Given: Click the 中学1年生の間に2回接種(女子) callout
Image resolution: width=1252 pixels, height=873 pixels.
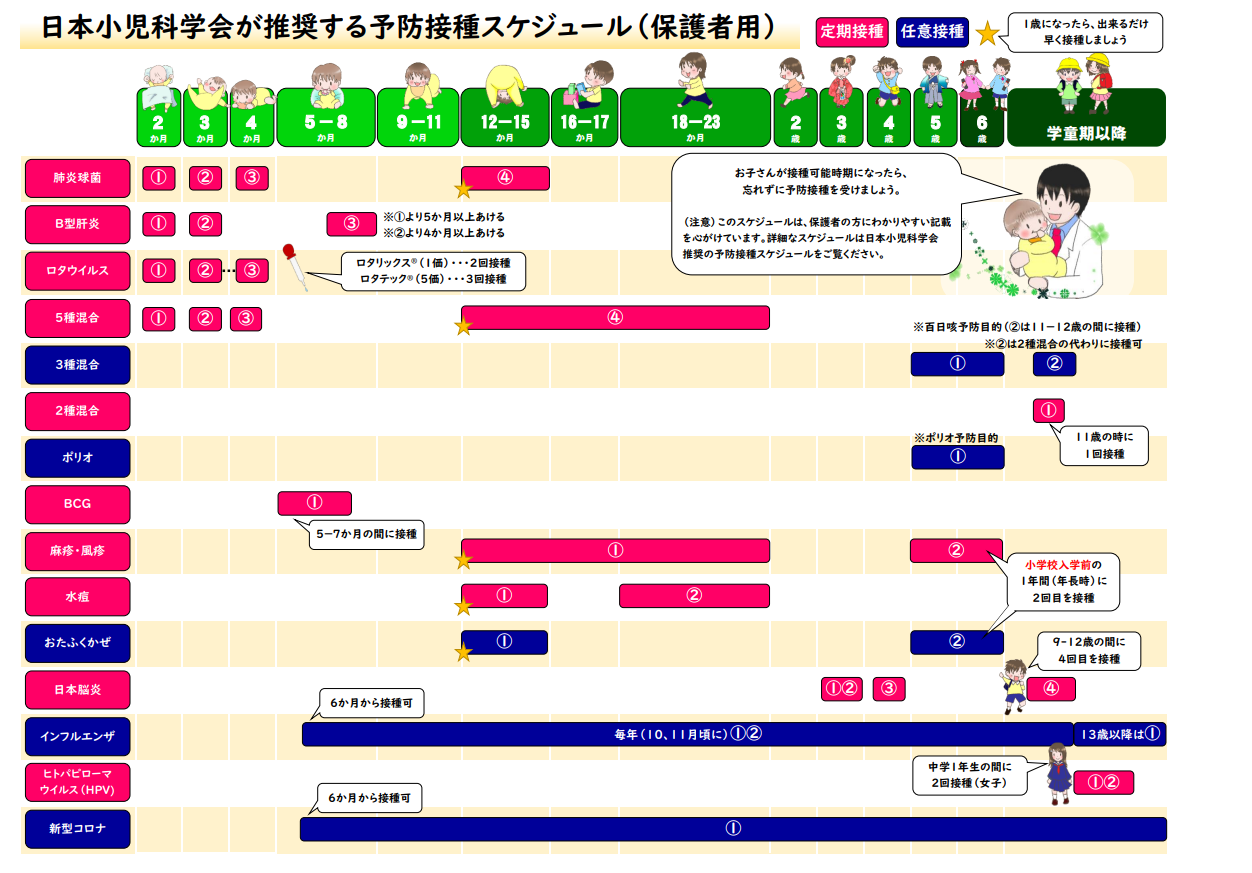Looking at the screenshot, I should (970, 775).
